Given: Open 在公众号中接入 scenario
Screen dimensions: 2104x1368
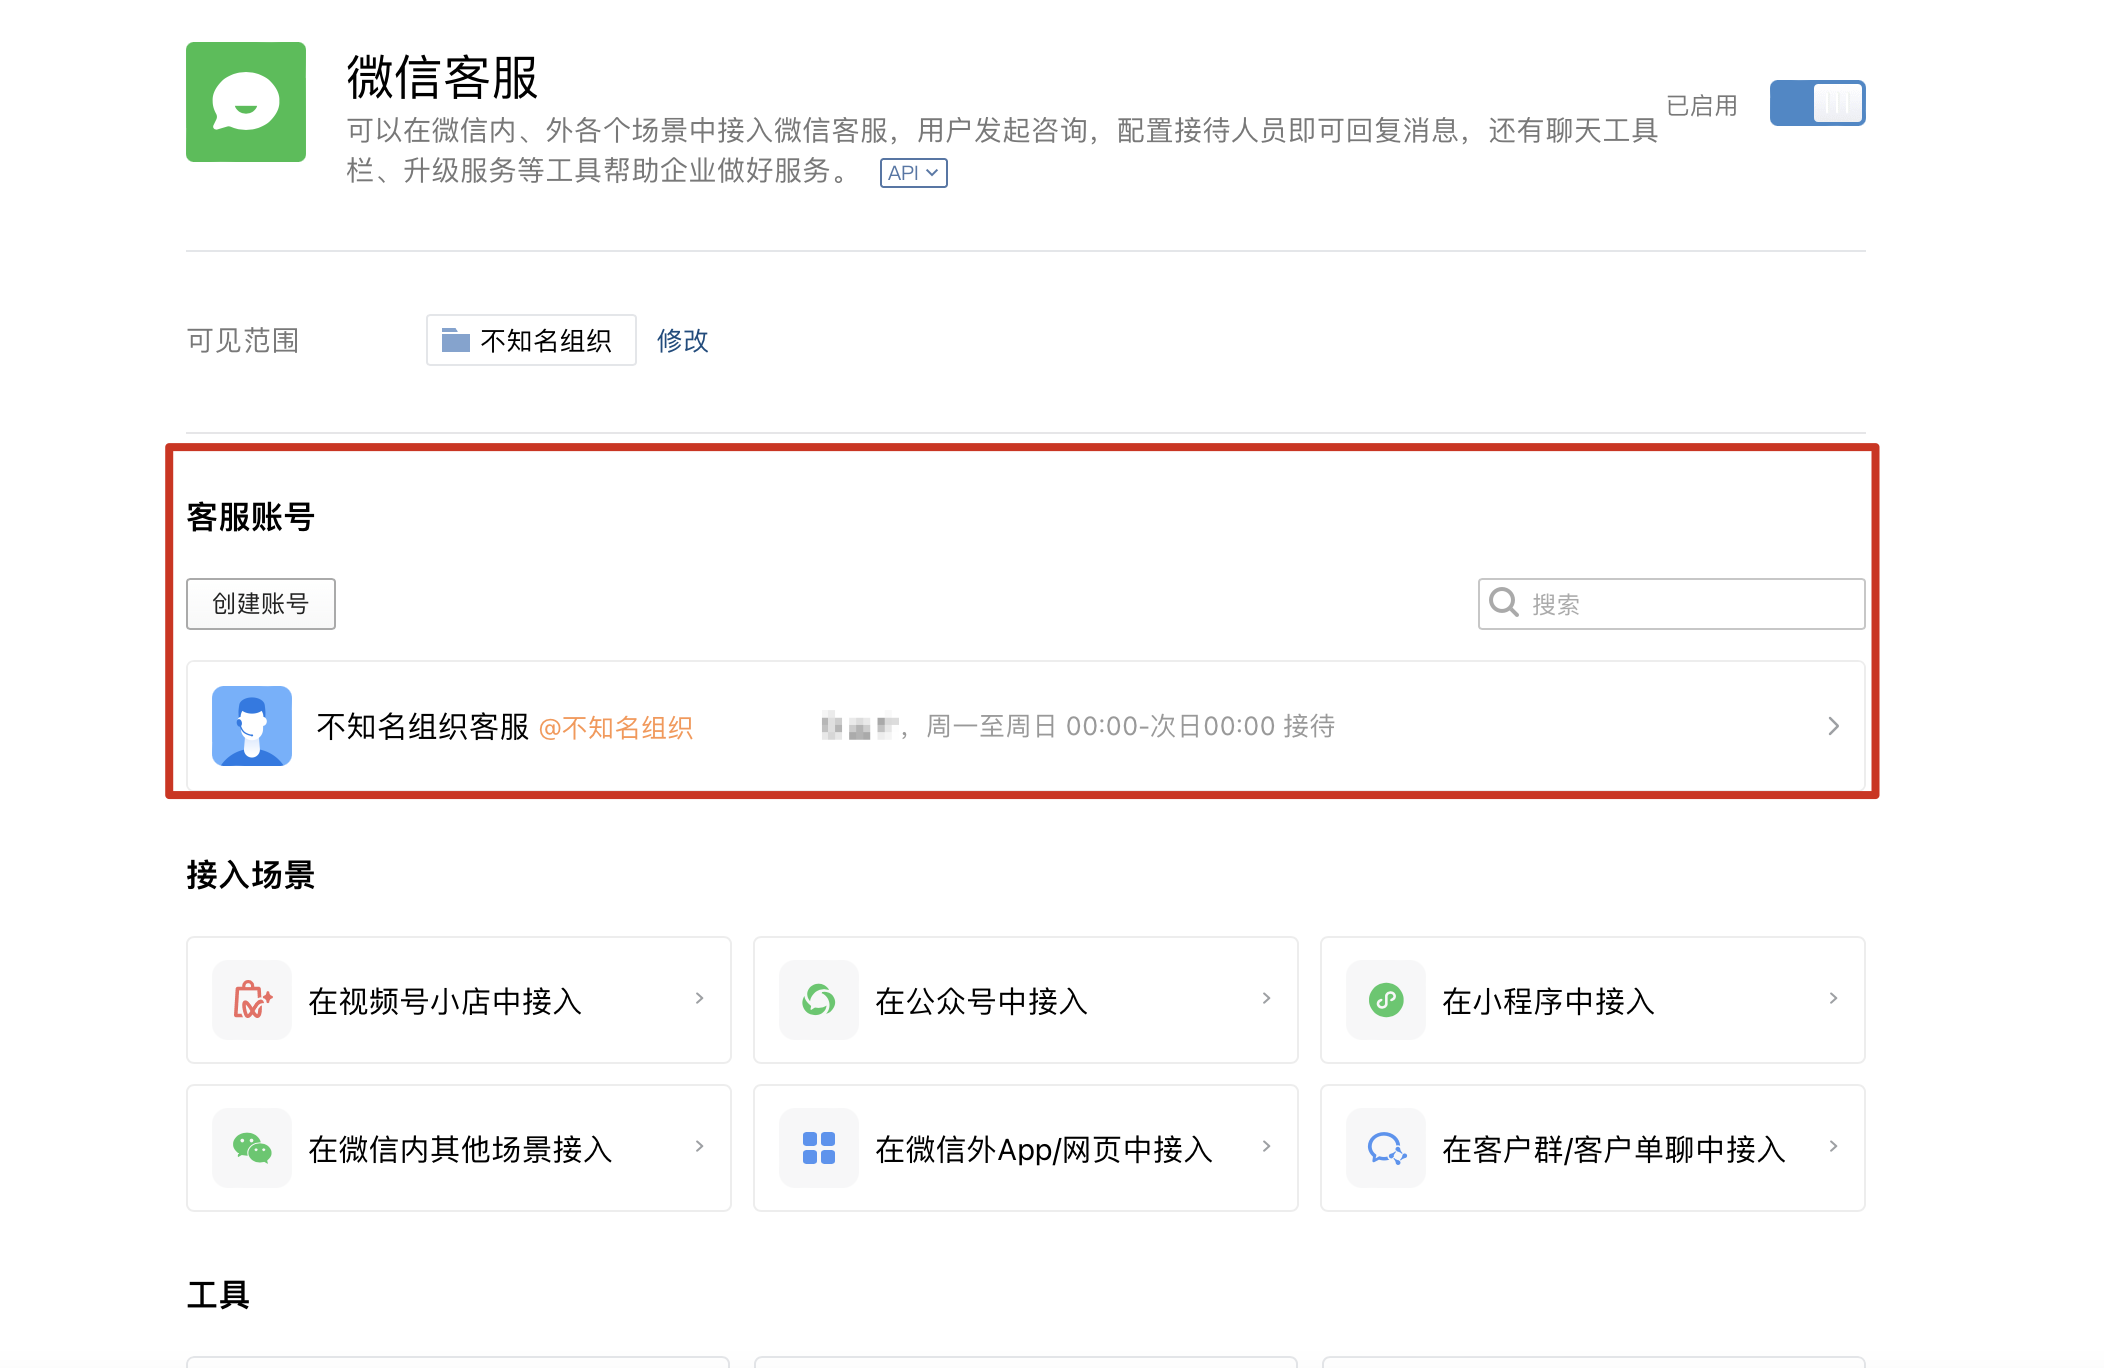Looking at the screenshot, I should pyautogui.click(x=1026, y=1000).
